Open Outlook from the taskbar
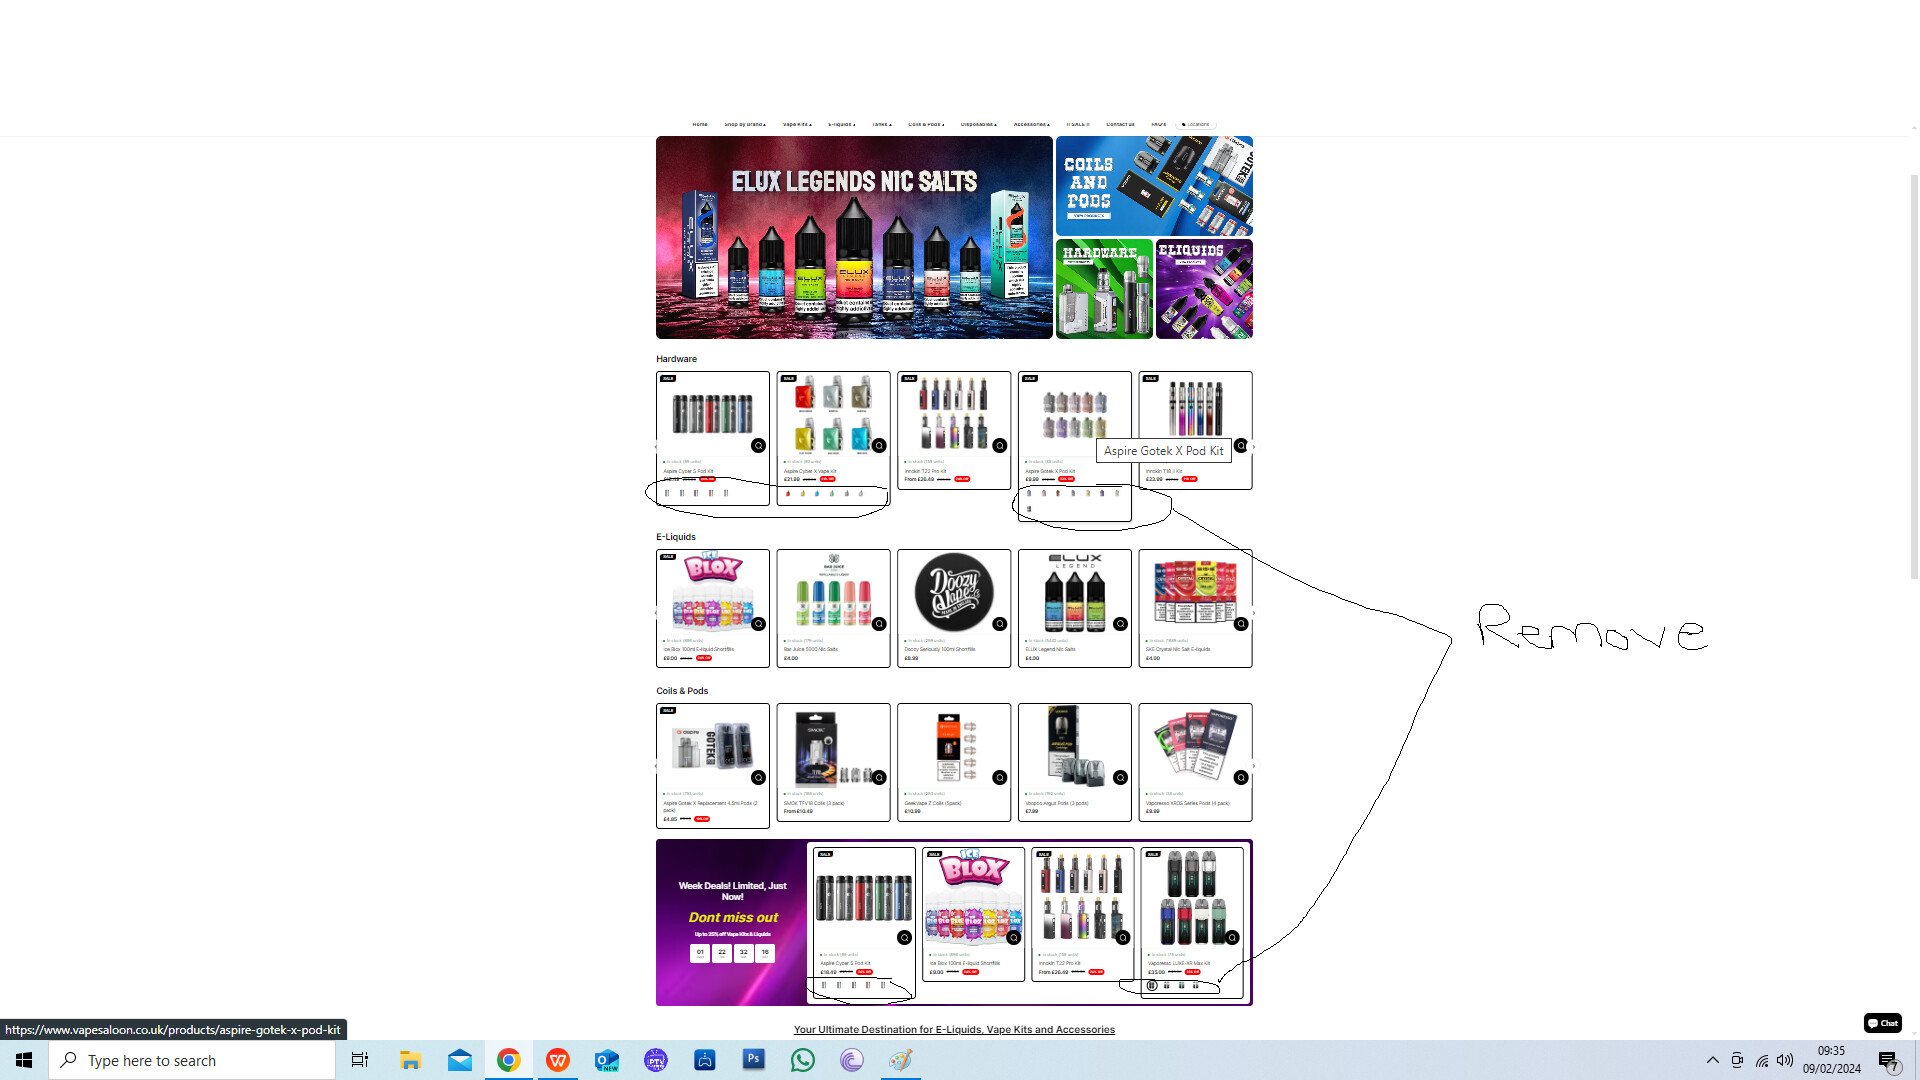The width and height of the screenshot is (1920, 1080). pos(606,1060)
